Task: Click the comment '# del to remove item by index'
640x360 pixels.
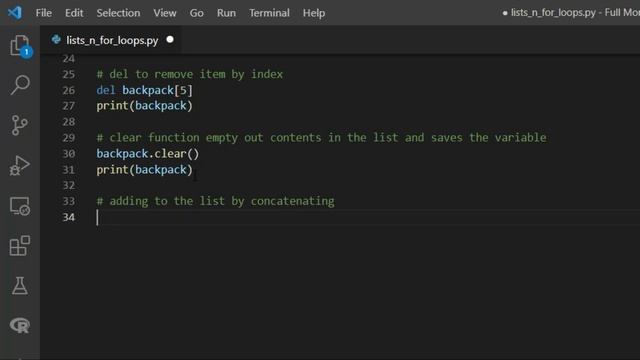Action: (189, 74)
